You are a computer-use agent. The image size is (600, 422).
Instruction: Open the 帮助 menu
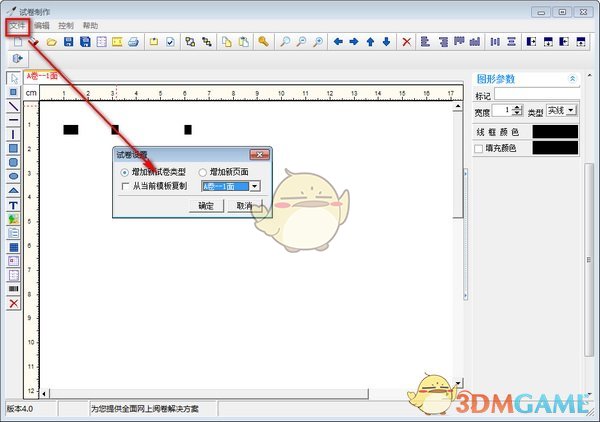[x=90, y=26]
